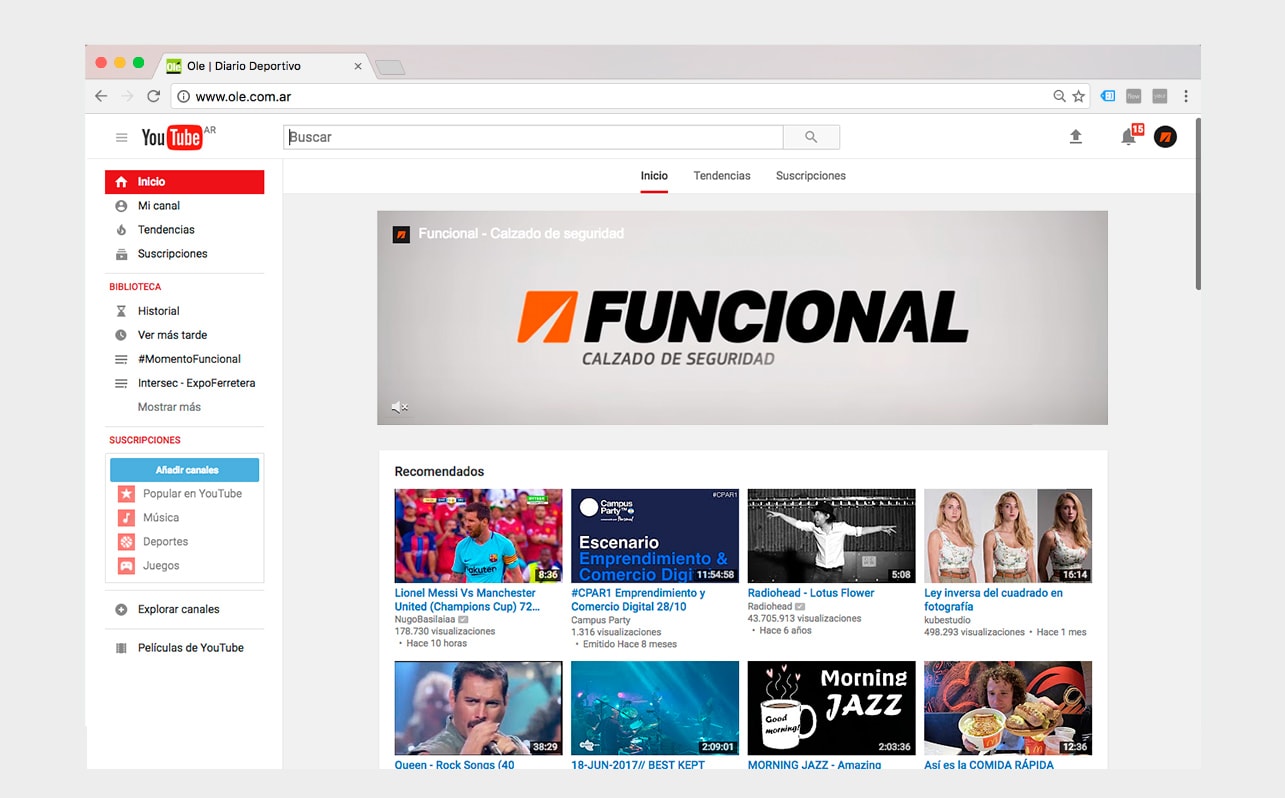
Task: Open Queen Rock Songs thumbnail
Action: 478,708
